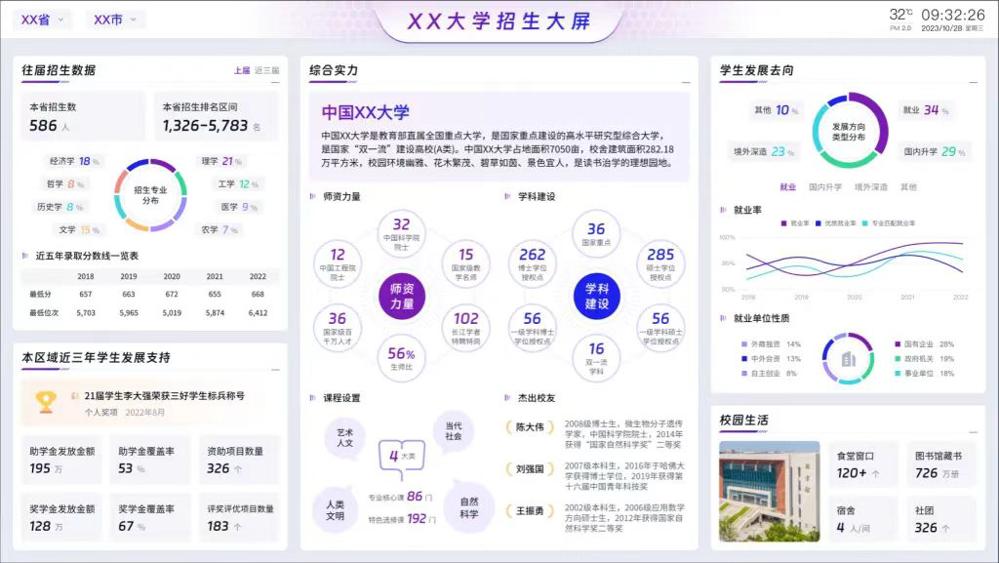Open the XX省 province dropdown
The image size is (999, 563).
click(x=43, y=20)
